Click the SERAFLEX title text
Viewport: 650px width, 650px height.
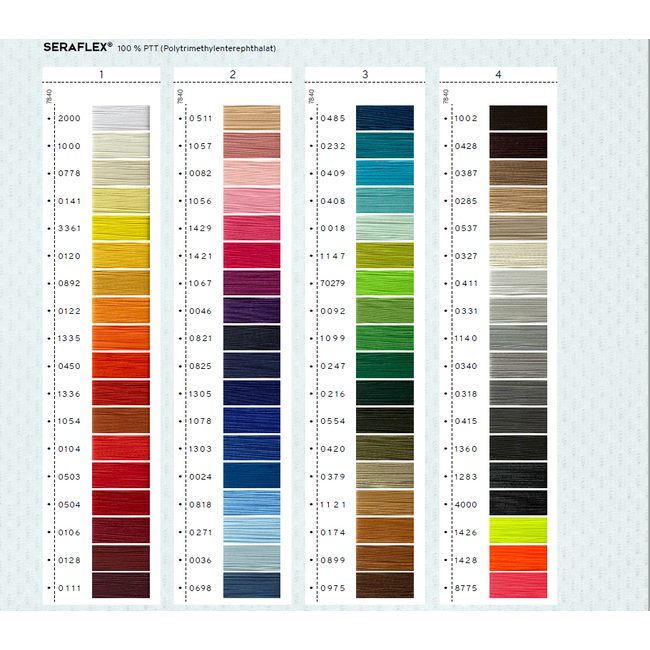(x=78, y=47)
